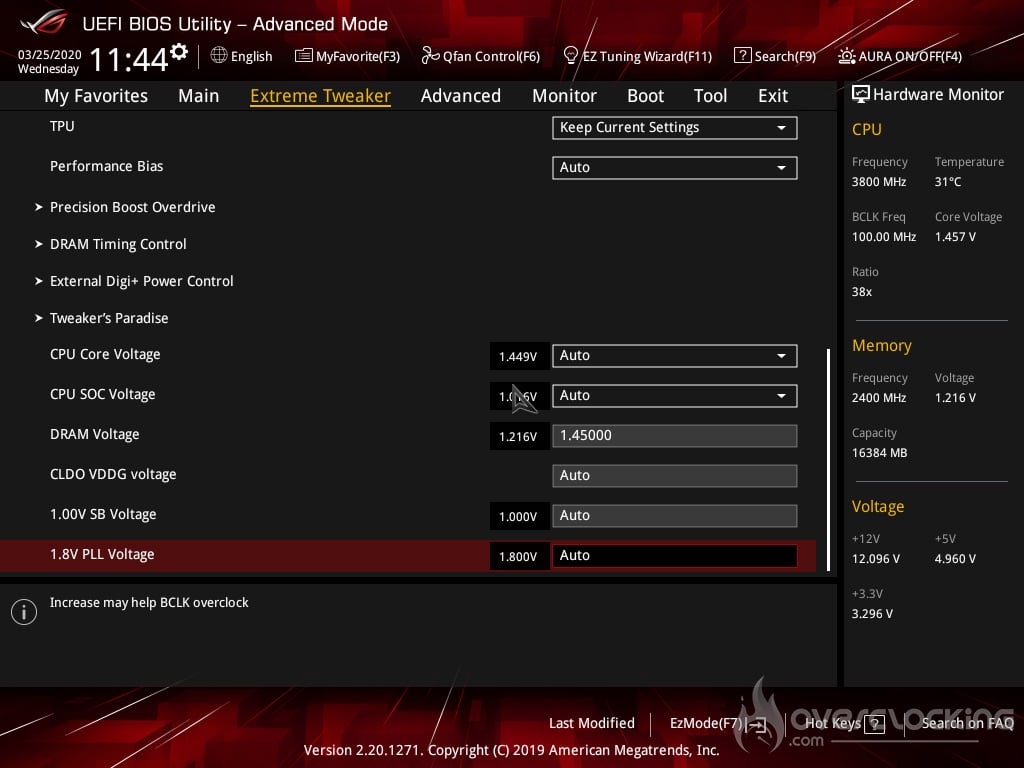The height and width of the screenshot is (768, 1024).
Task: Click the 12.096 V reading
Action: point(876,558)
